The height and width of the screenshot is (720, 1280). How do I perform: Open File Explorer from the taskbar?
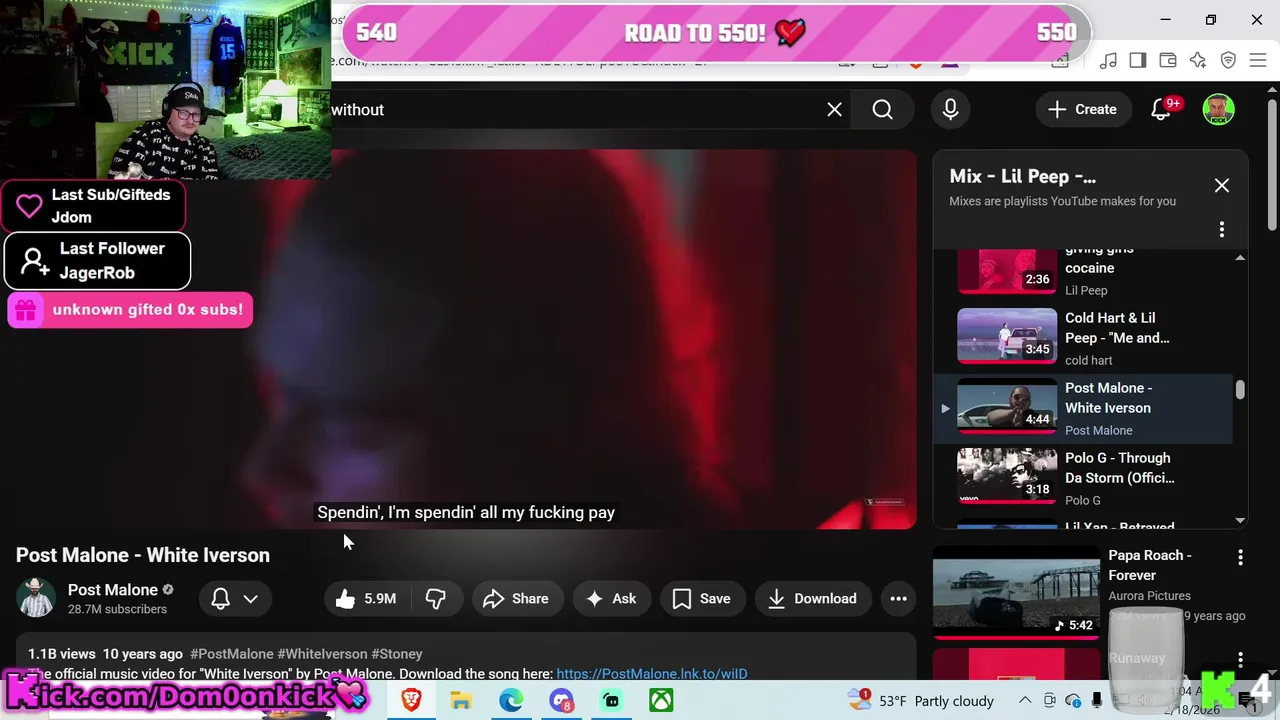pos(460,700)
